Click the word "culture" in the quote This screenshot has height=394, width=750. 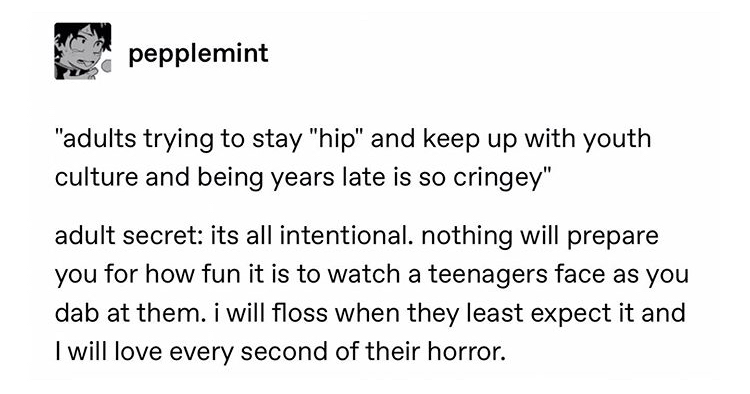(96, 178)
